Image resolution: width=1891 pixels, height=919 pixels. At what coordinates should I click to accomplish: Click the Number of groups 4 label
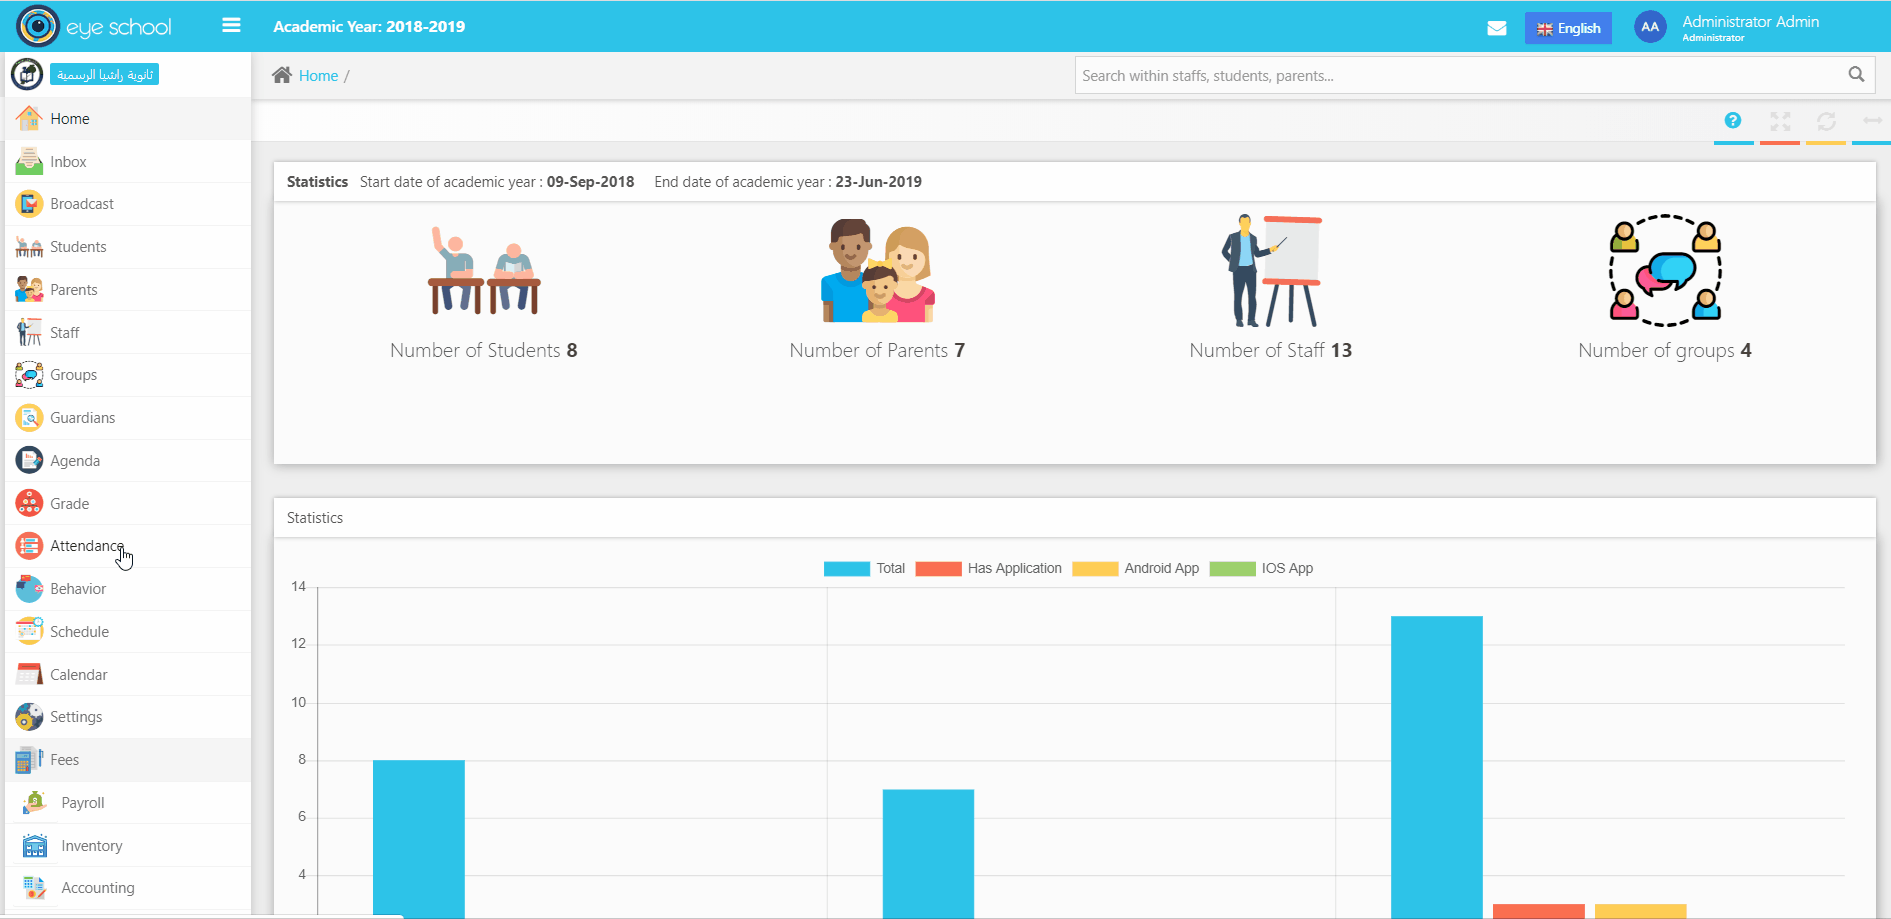[x=1665, y=351]
